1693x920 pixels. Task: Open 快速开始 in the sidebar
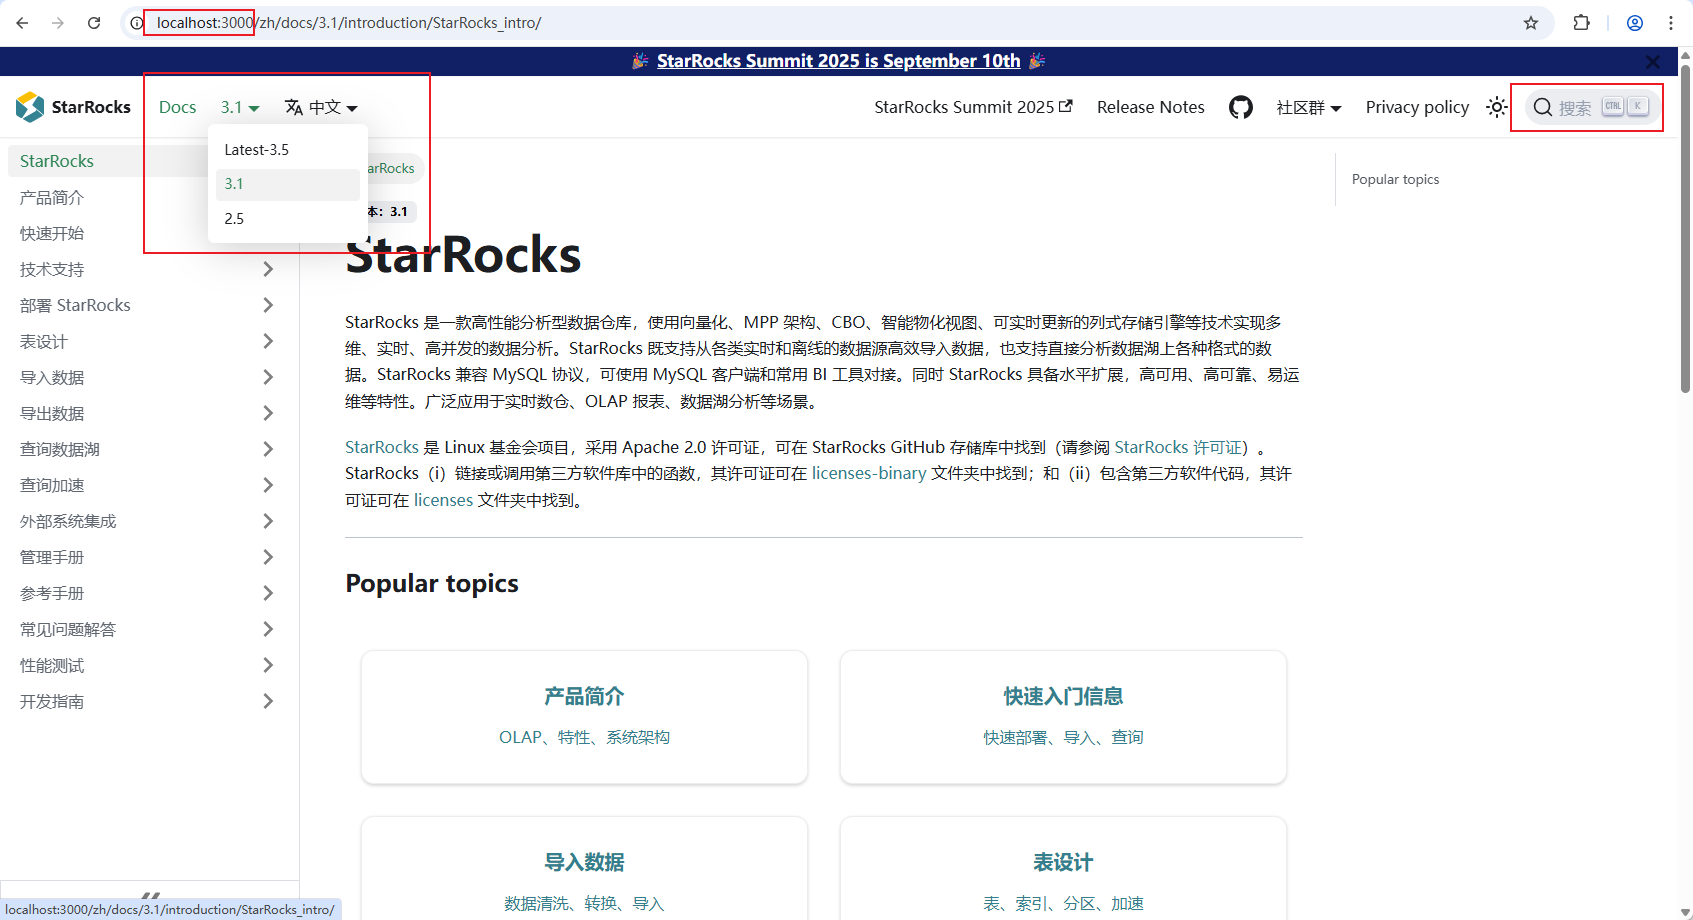(x=52, y=234)
